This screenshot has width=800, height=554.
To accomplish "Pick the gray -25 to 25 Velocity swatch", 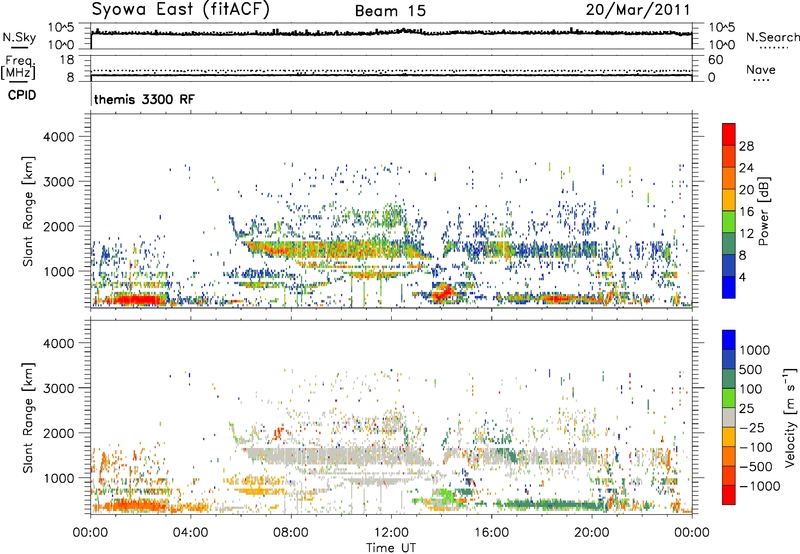I will 729,417.
